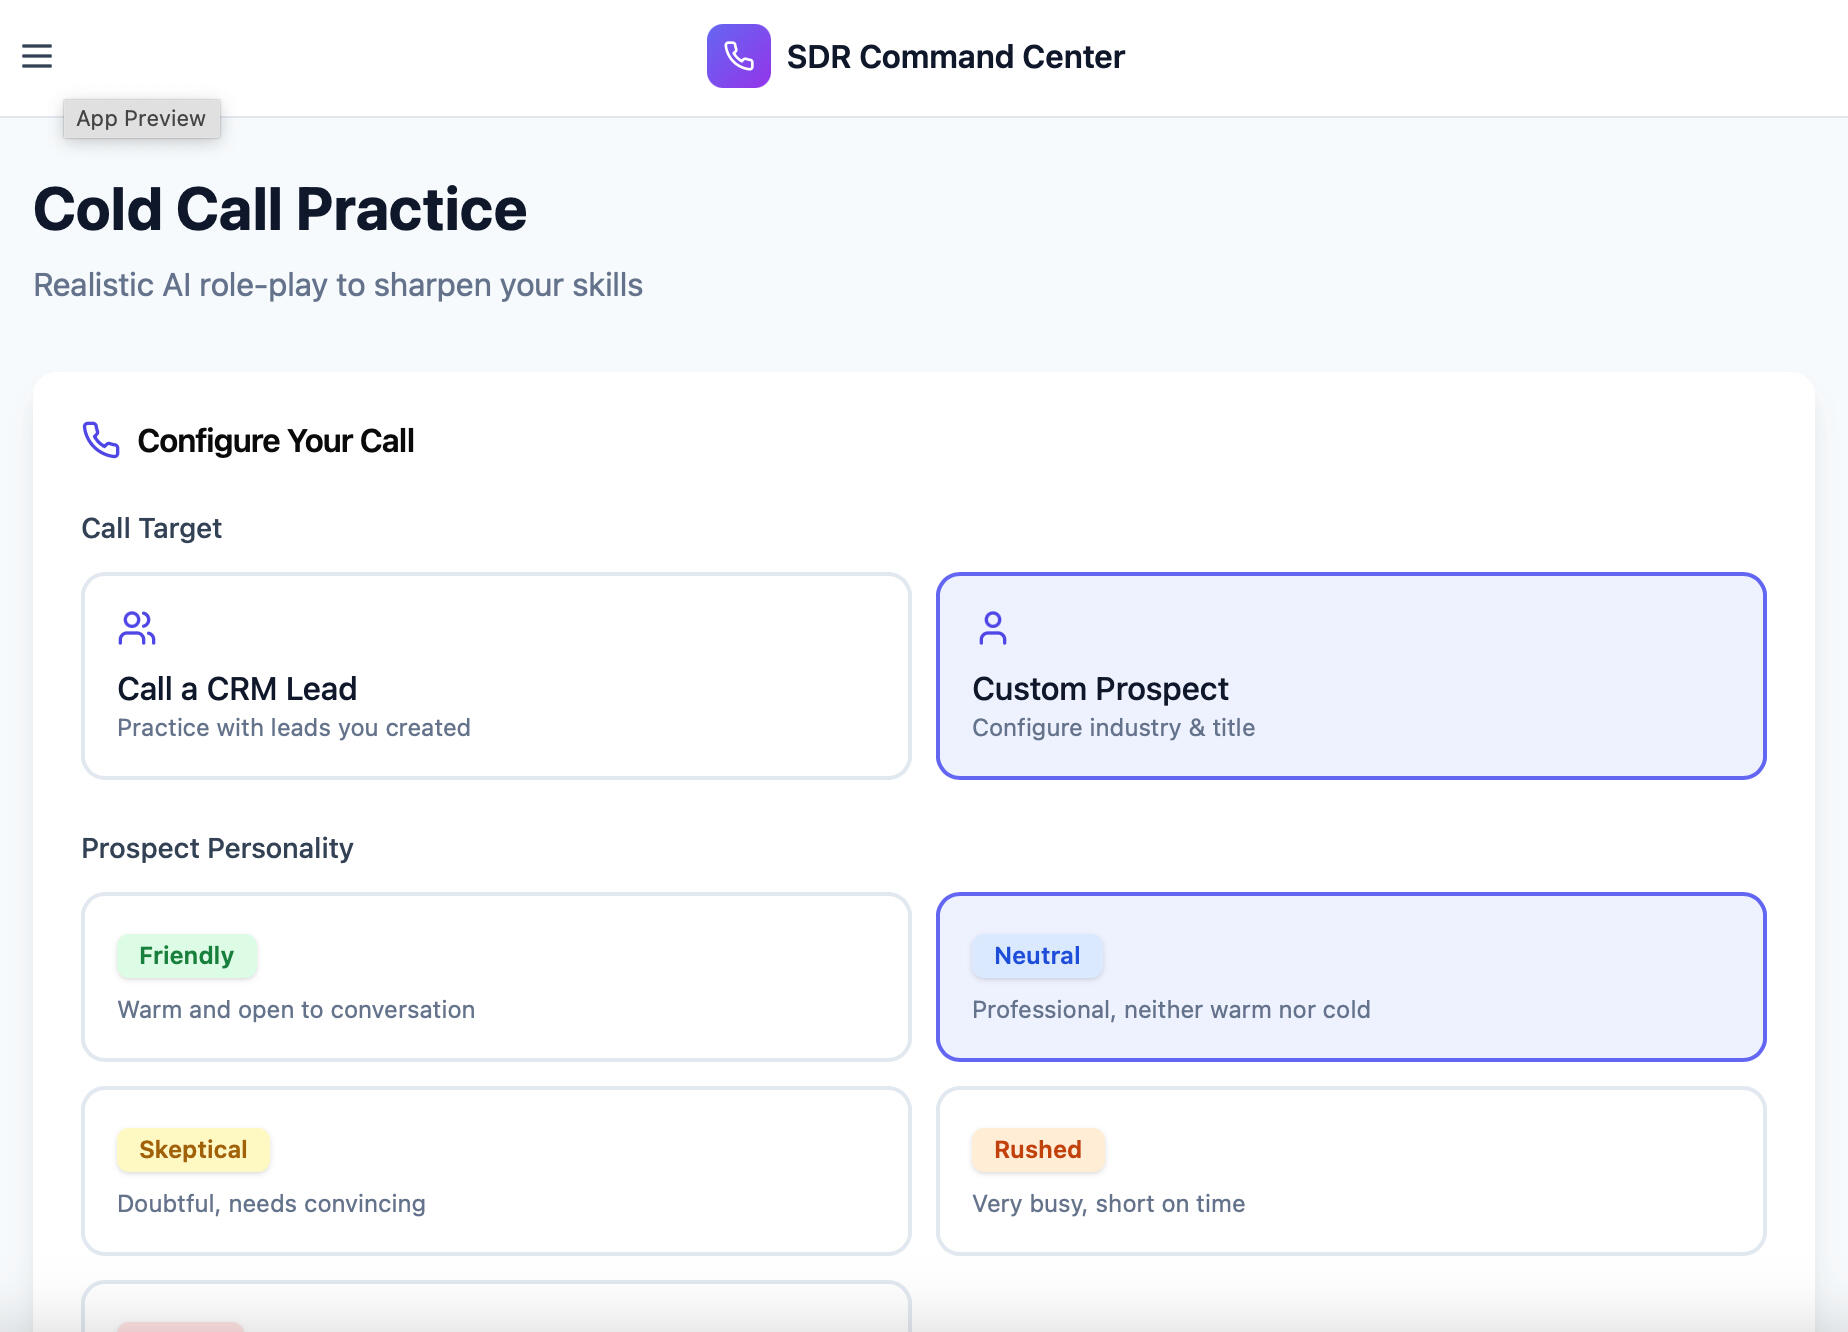Screen dimensions: 1848x1332
Task: Select the Custom Prospect card
Action: click(1351, 676)
